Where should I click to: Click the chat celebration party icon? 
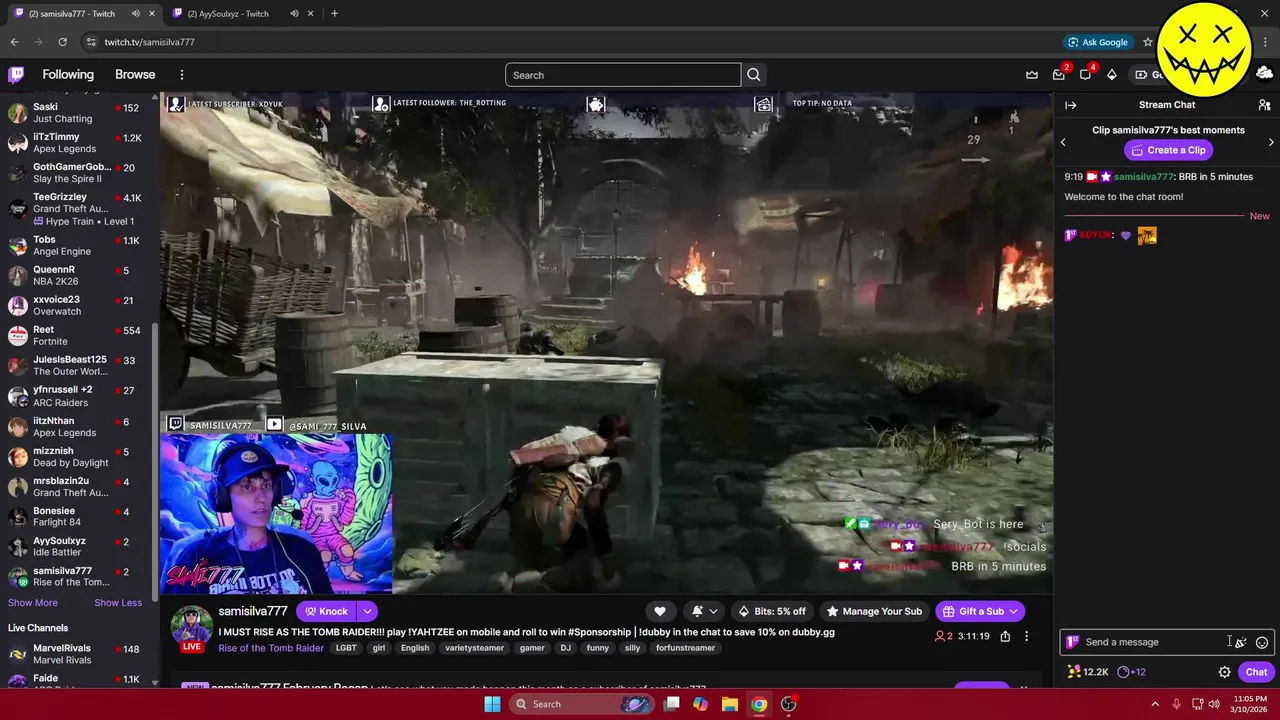coord(1241,642)
